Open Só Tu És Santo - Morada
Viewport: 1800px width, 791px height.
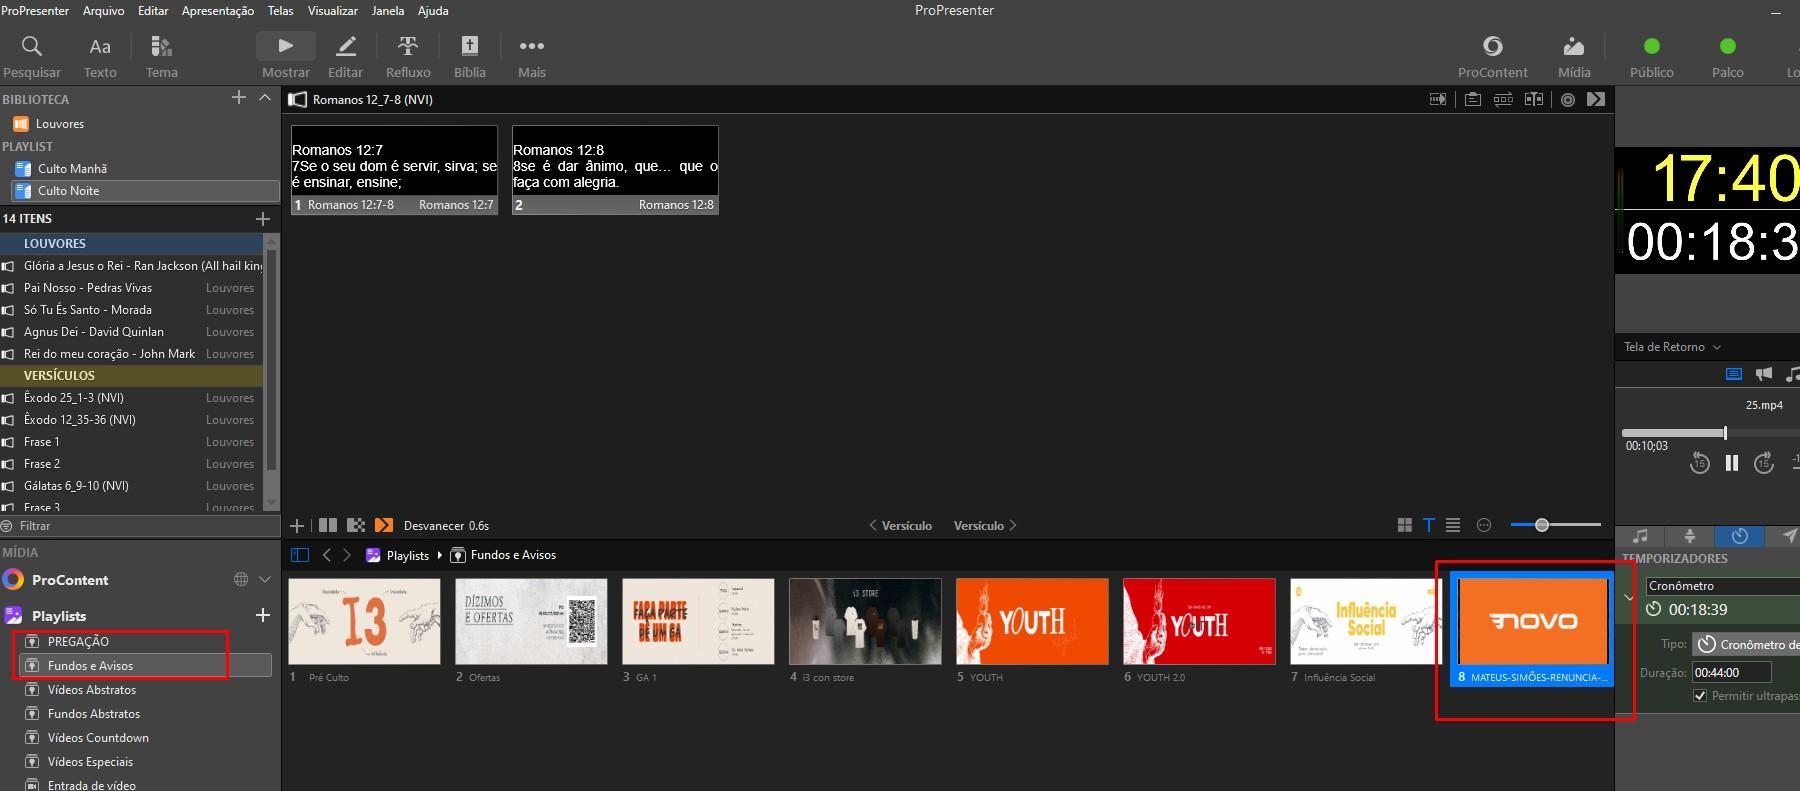[132, 310]
